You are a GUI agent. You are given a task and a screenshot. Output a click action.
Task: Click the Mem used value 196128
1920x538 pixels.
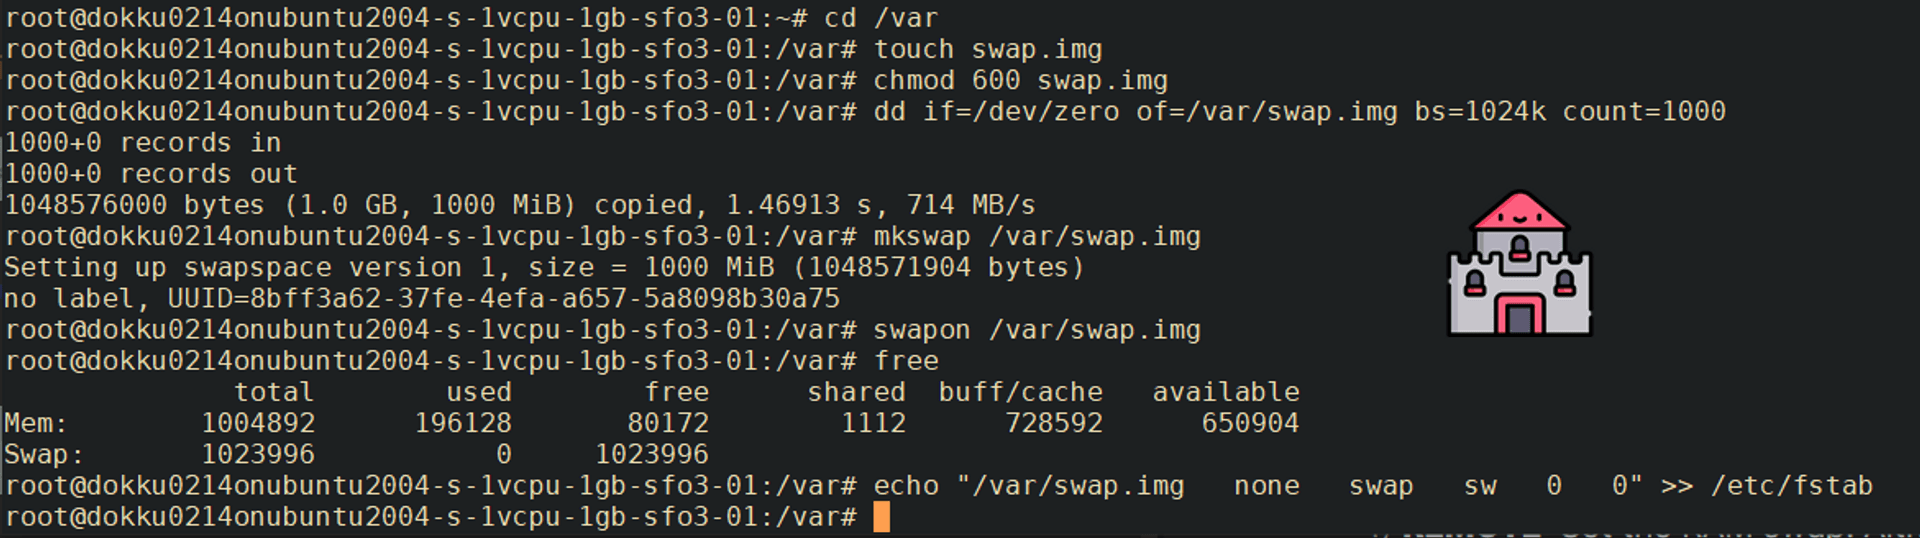463,423
